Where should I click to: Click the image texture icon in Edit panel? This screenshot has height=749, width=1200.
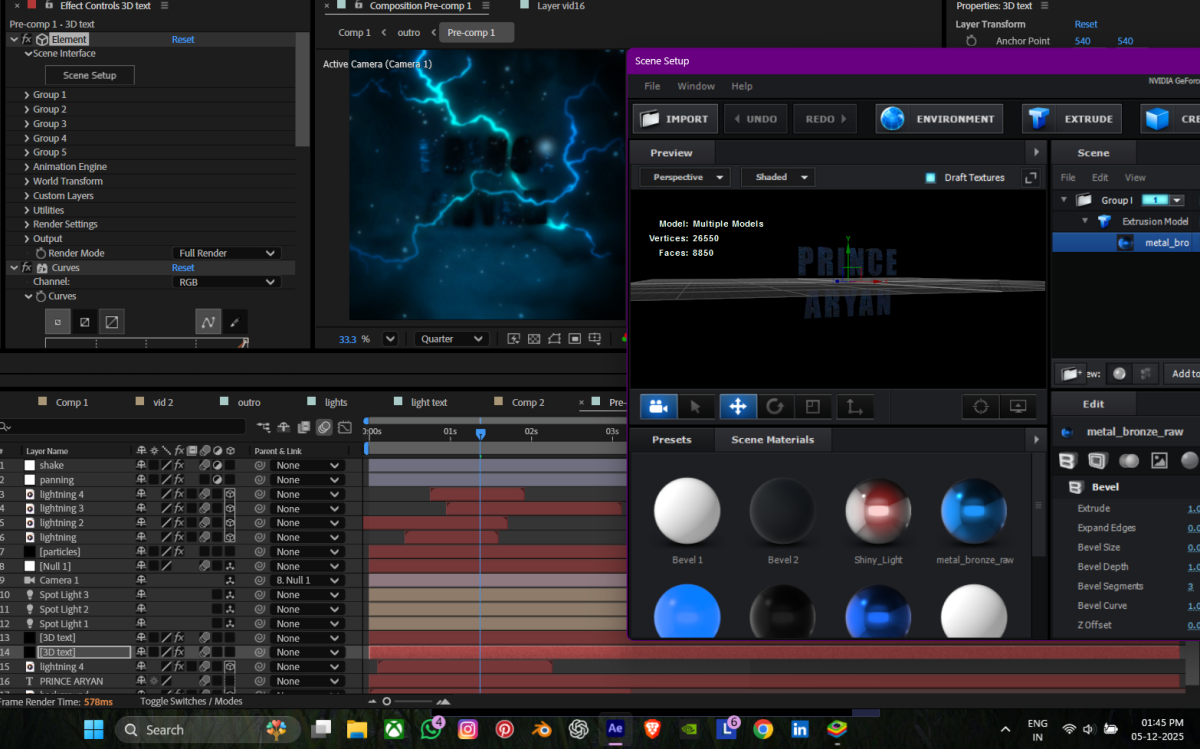1159,460
